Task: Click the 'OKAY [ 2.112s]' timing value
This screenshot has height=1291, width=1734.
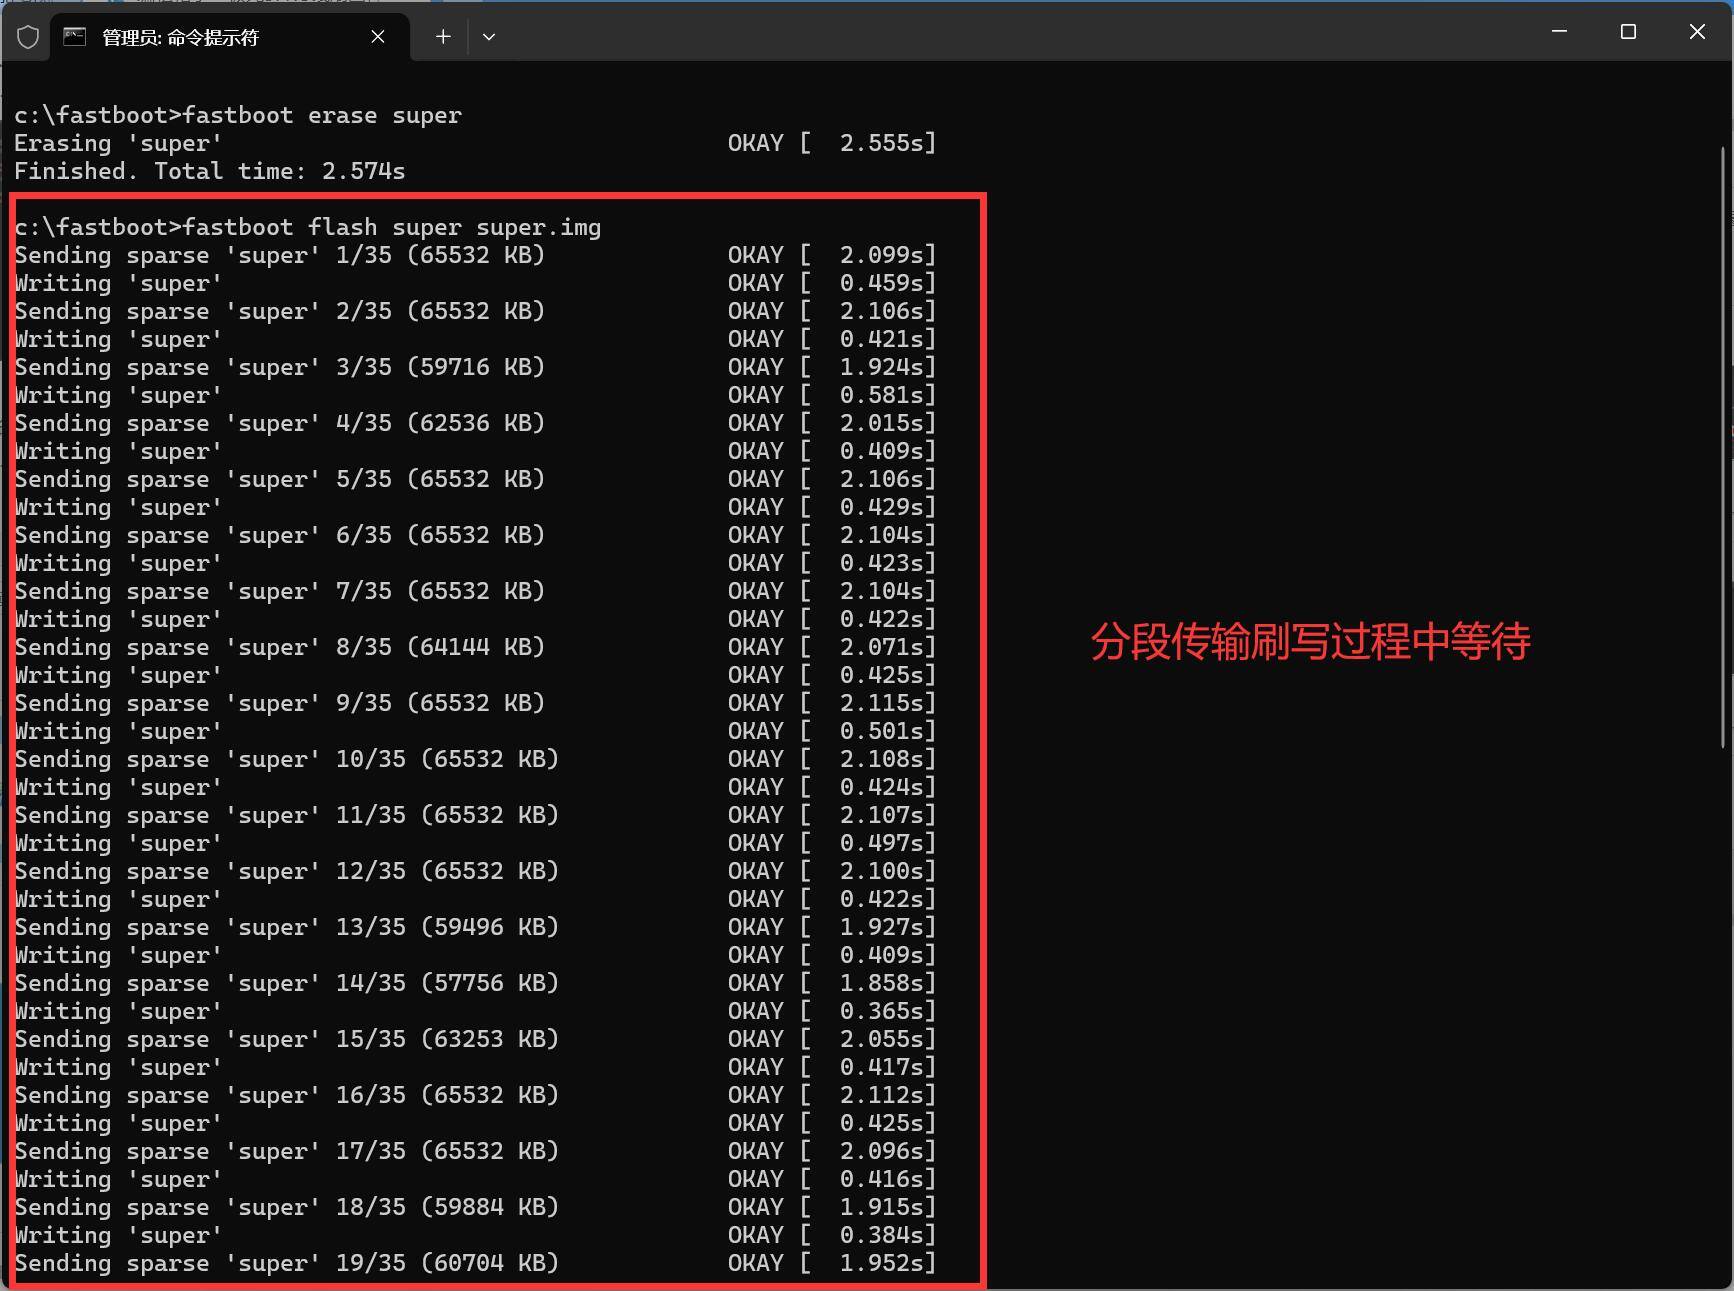Action: 832,1095
